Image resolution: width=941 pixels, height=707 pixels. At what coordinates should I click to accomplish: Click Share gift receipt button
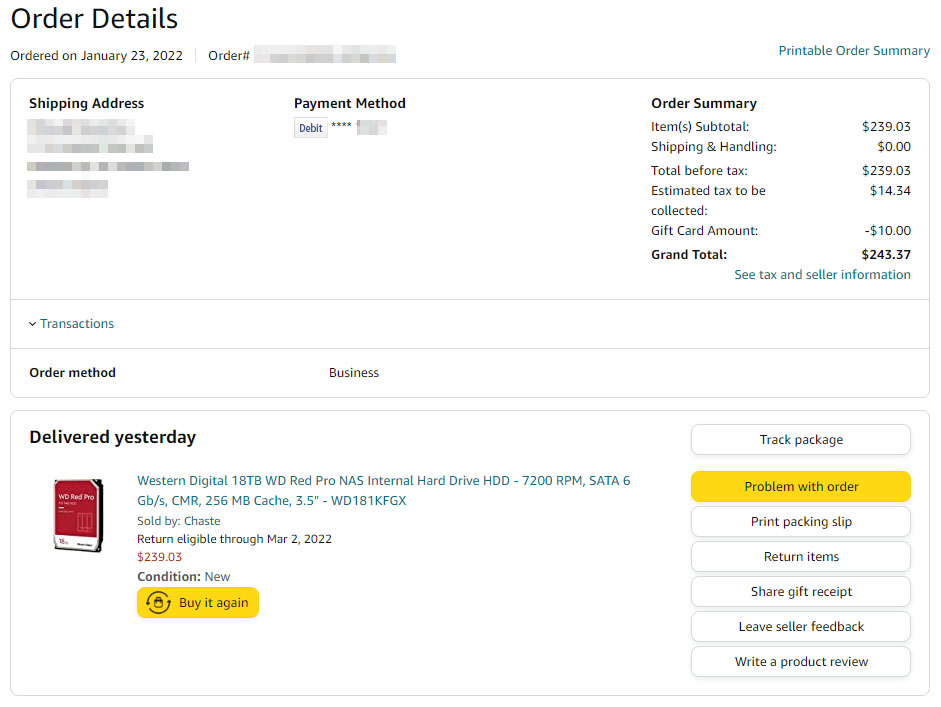(801, 592)
